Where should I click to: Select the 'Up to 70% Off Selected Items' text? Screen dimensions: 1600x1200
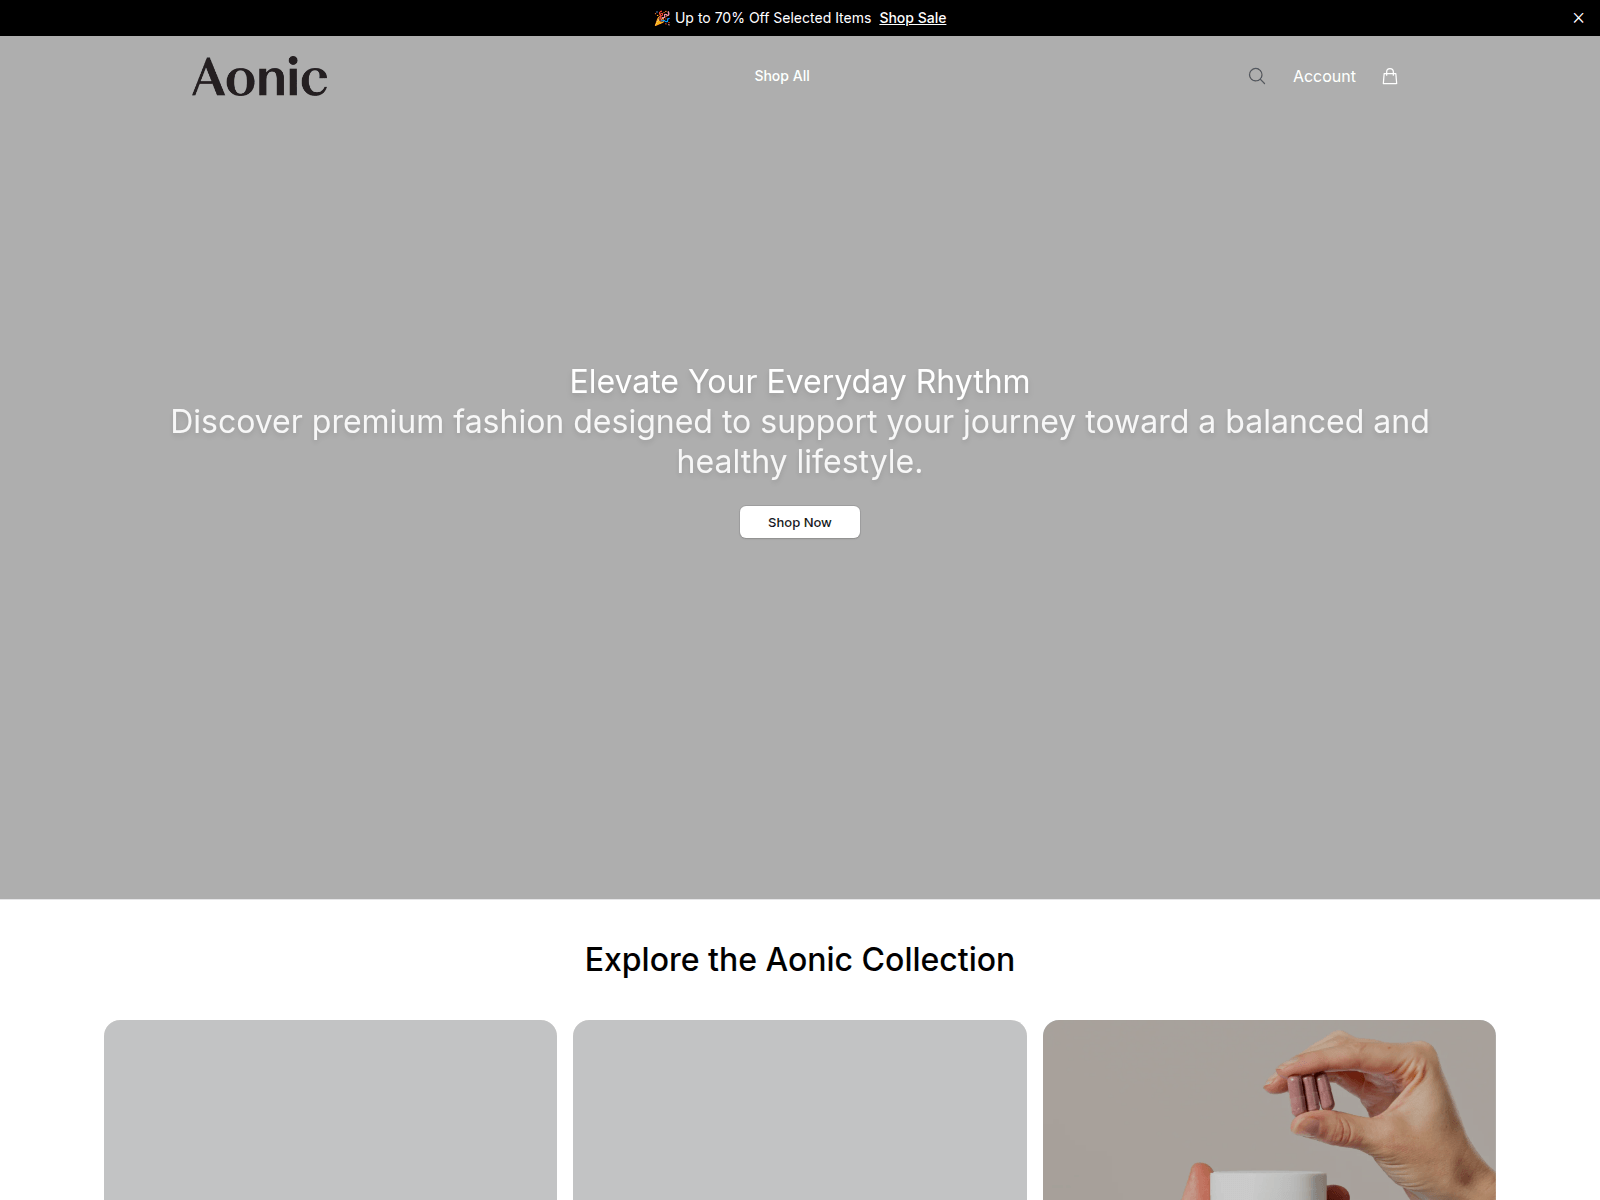[773, 18]
